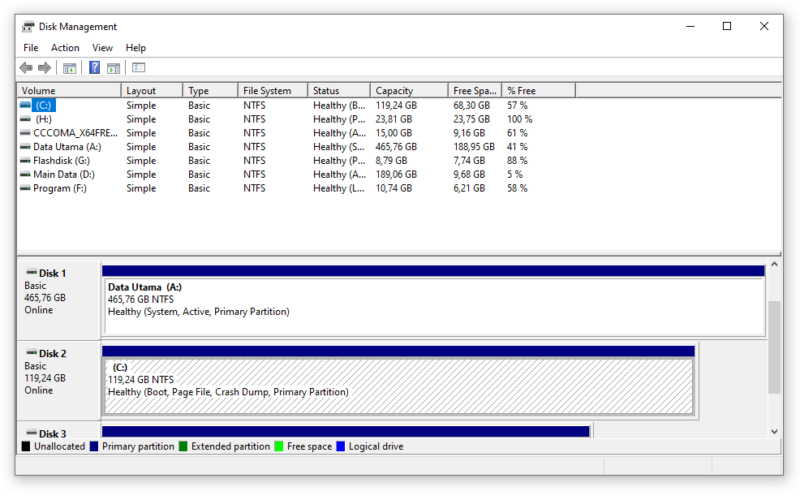
Task: Click the Free space legend swatch
Action: click(x=279, y=446)
